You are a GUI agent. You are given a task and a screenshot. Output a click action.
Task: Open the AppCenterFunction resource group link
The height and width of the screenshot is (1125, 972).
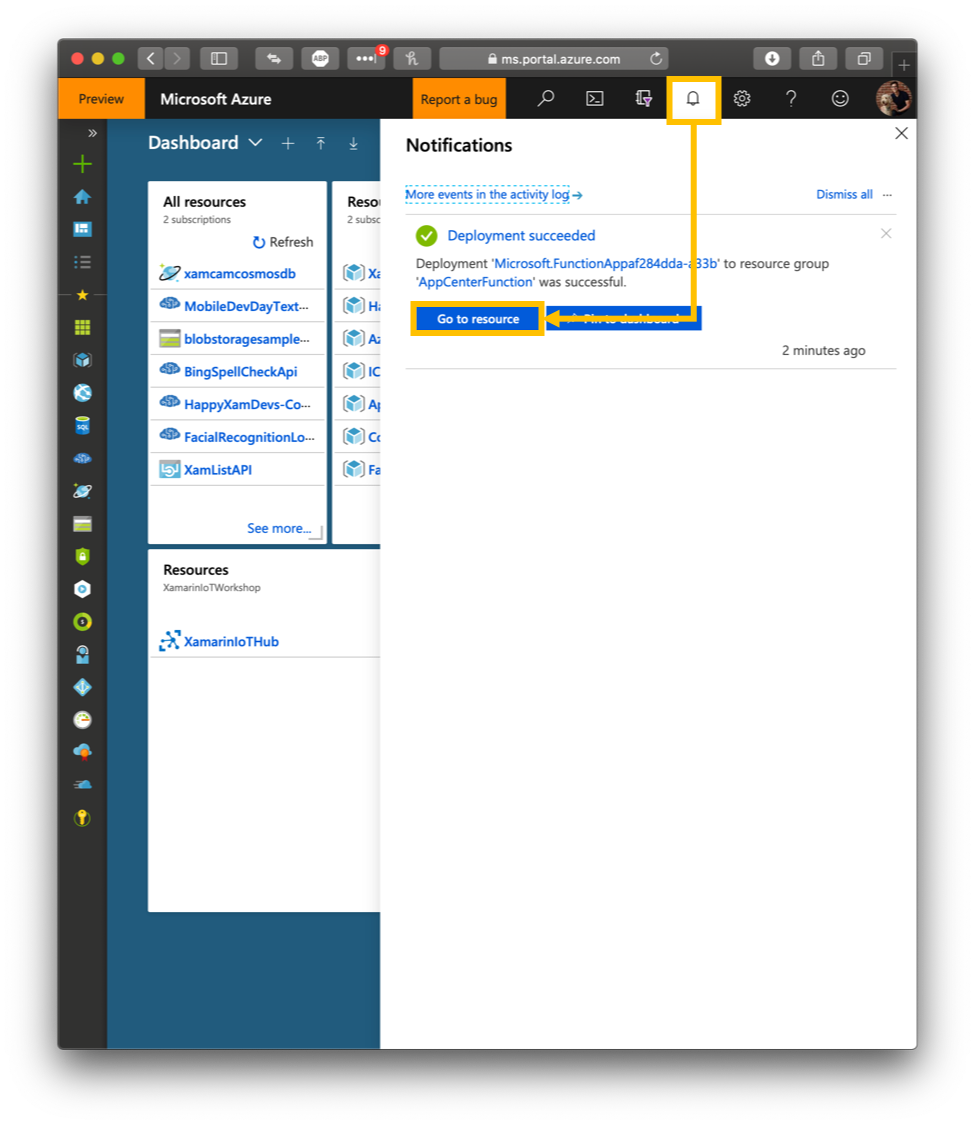pos(476,282)
